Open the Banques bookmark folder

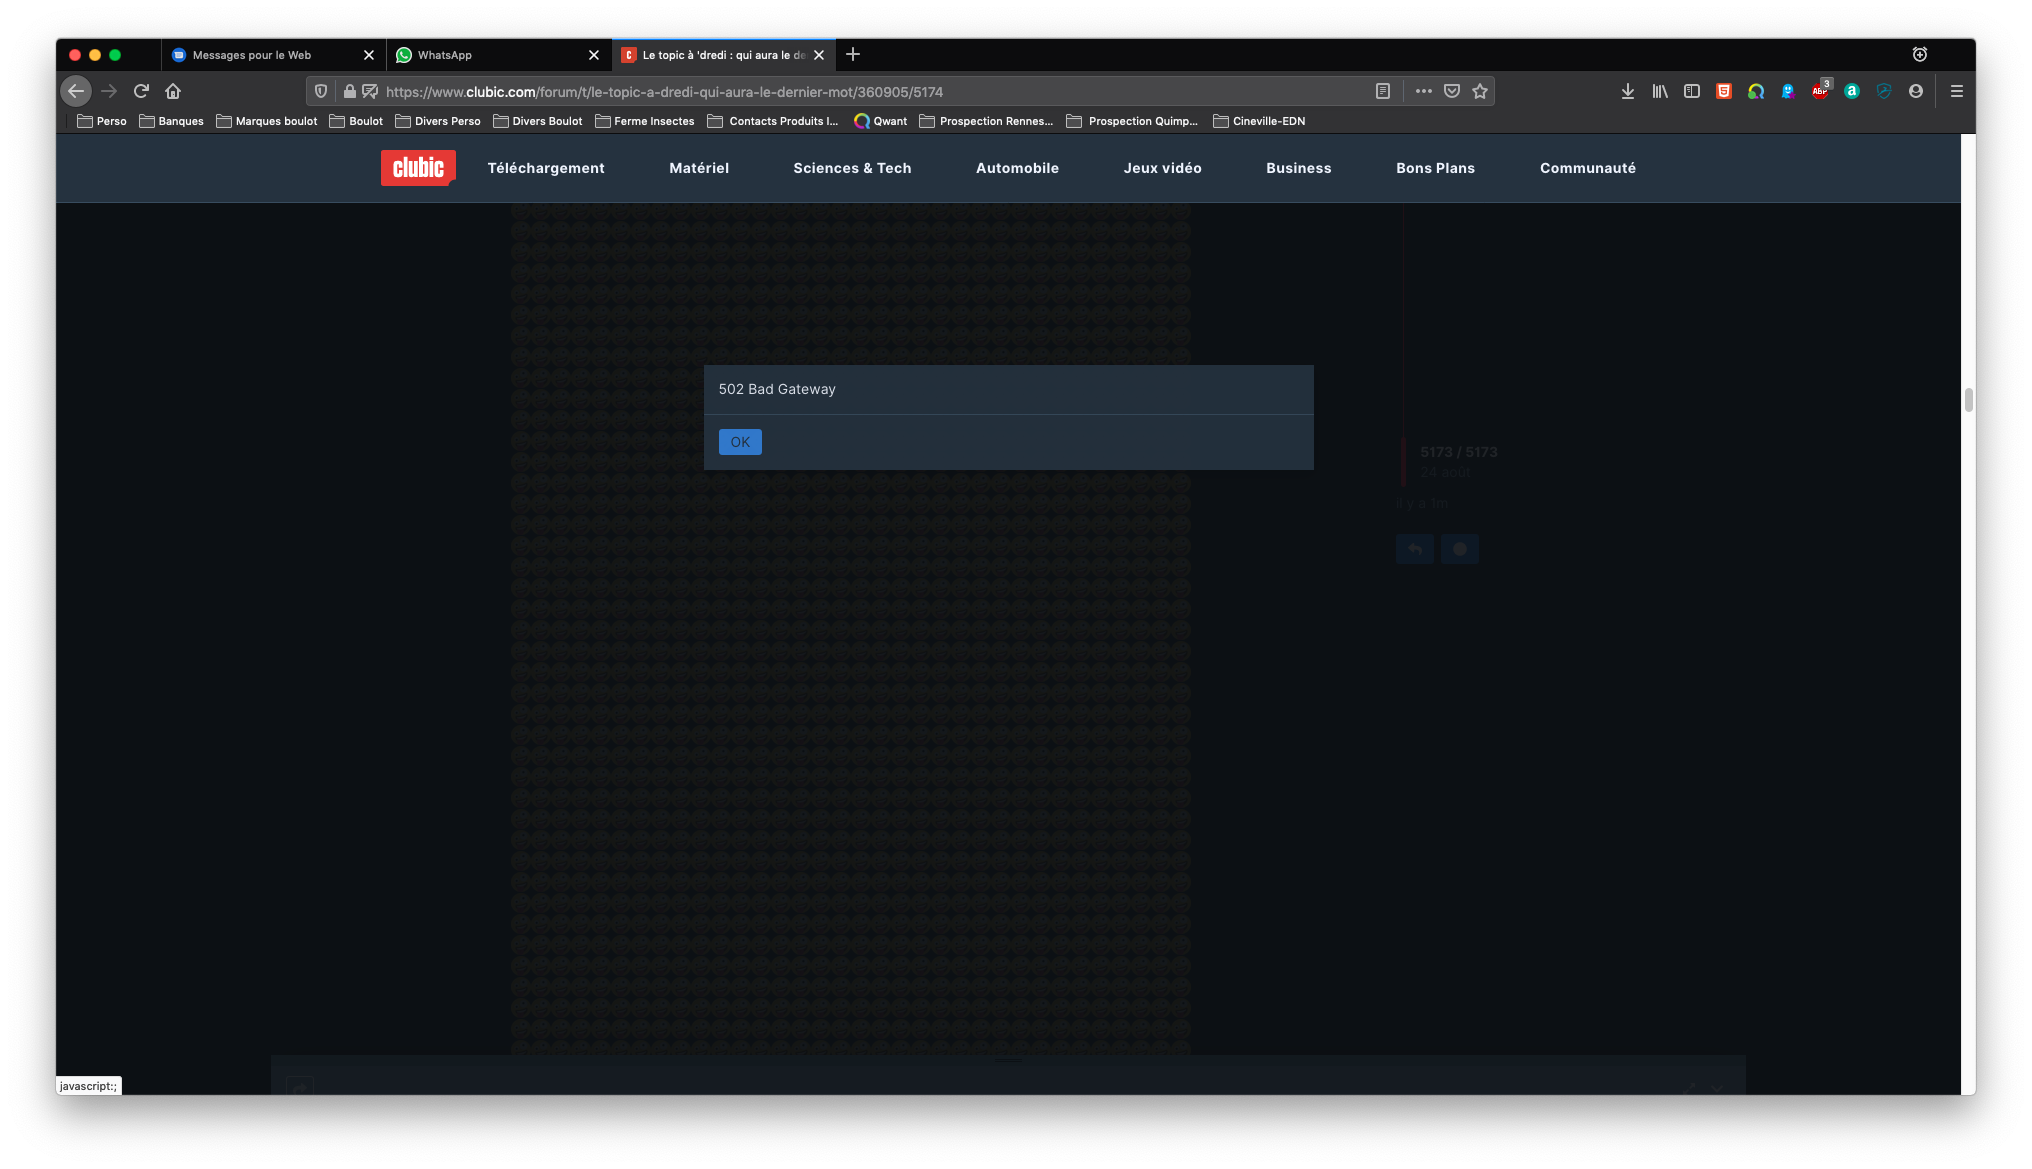(x=171, y=121)
